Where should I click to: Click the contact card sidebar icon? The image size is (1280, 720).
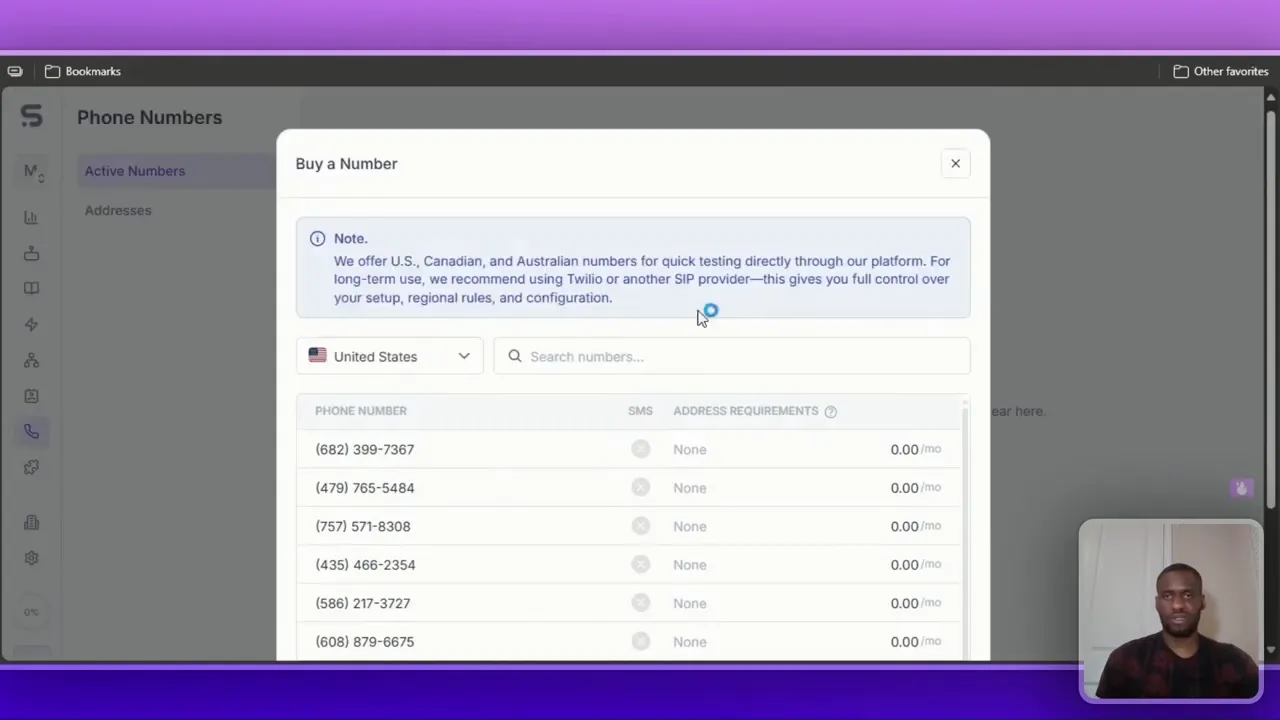click(x=31, y=396)
